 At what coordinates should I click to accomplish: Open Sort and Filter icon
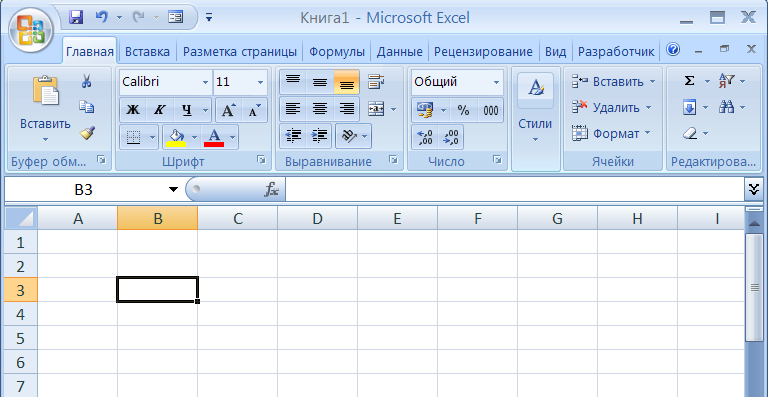[727, 81]
